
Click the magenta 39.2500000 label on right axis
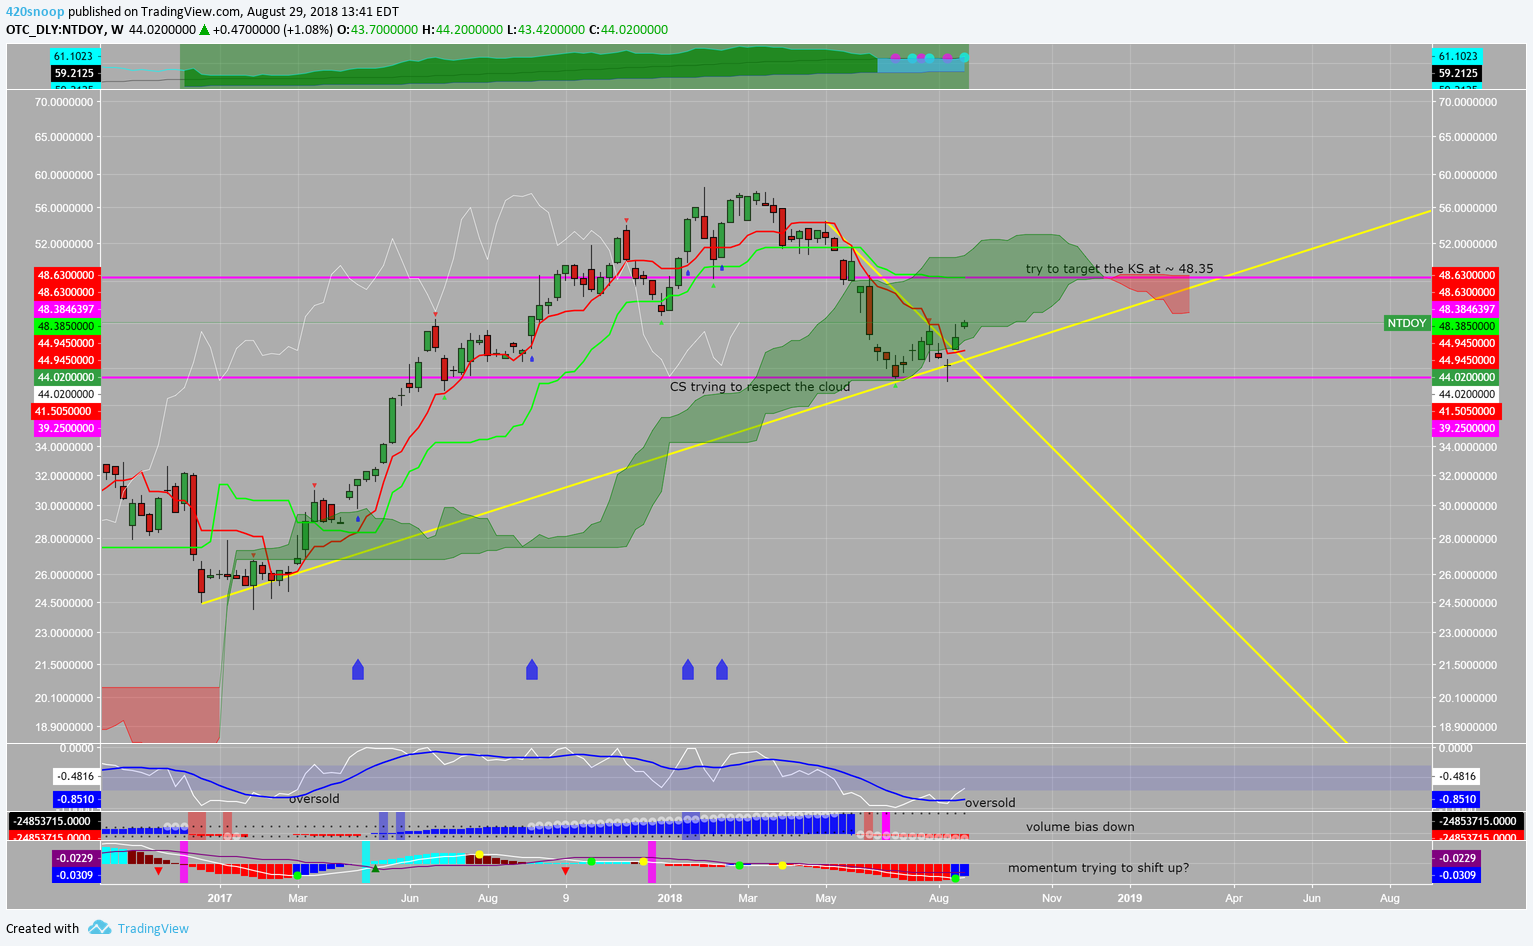(x=1466, y=429)
